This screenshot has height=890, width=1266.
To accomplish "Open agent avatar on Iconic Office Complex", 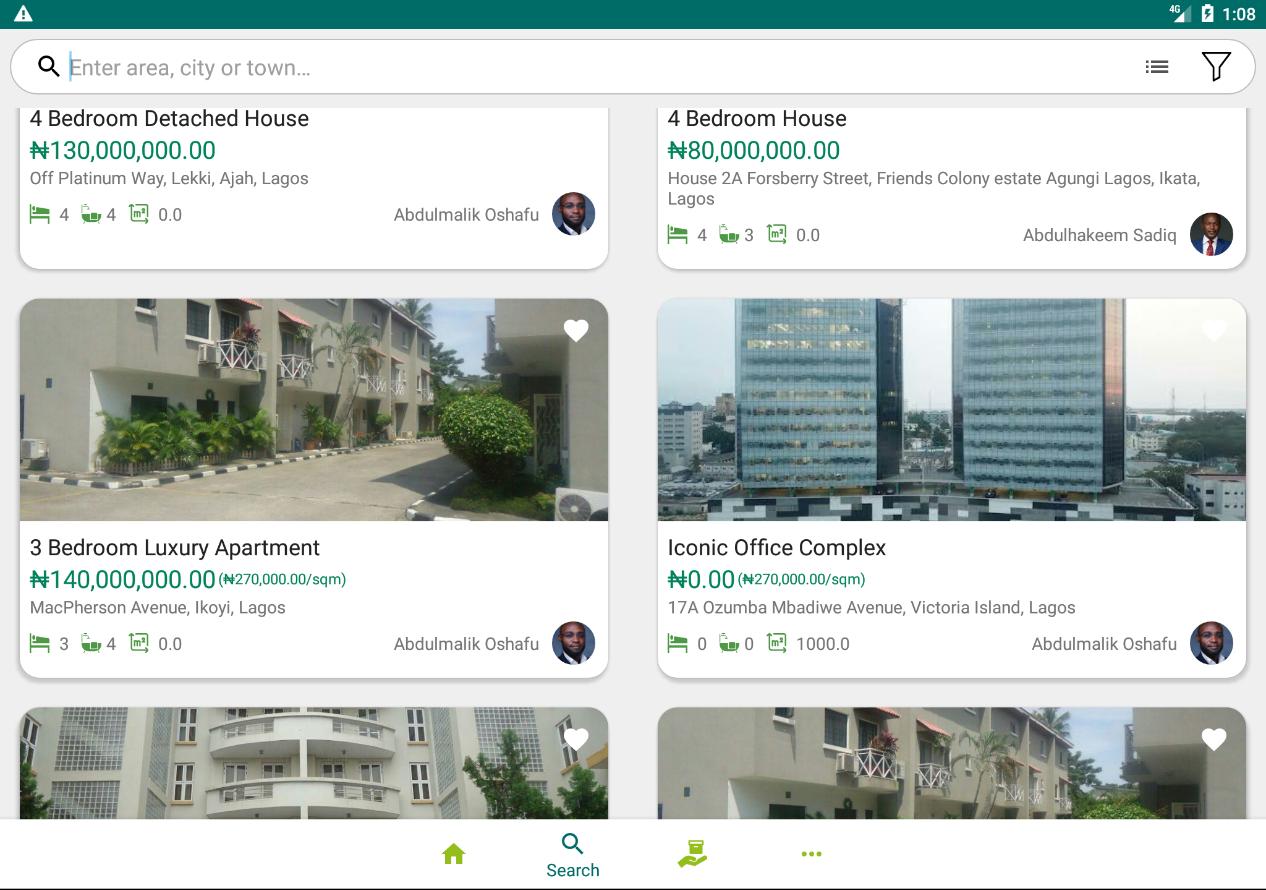I will click(1212, 643).
